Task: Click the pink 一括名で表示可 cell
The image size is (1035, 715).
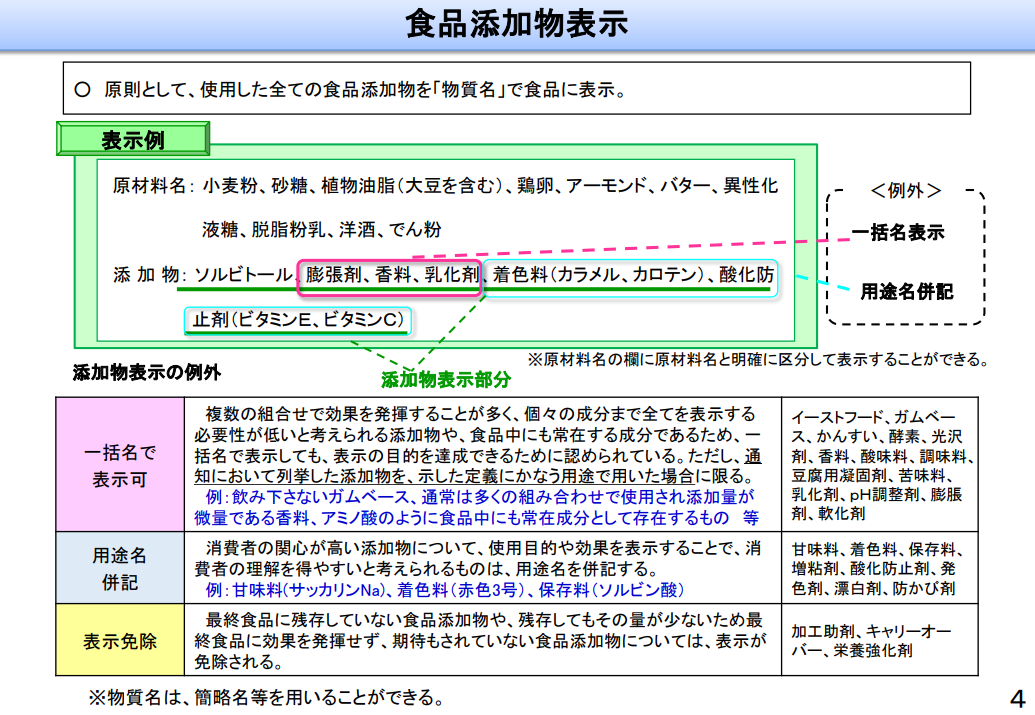Action: [120, 466]
